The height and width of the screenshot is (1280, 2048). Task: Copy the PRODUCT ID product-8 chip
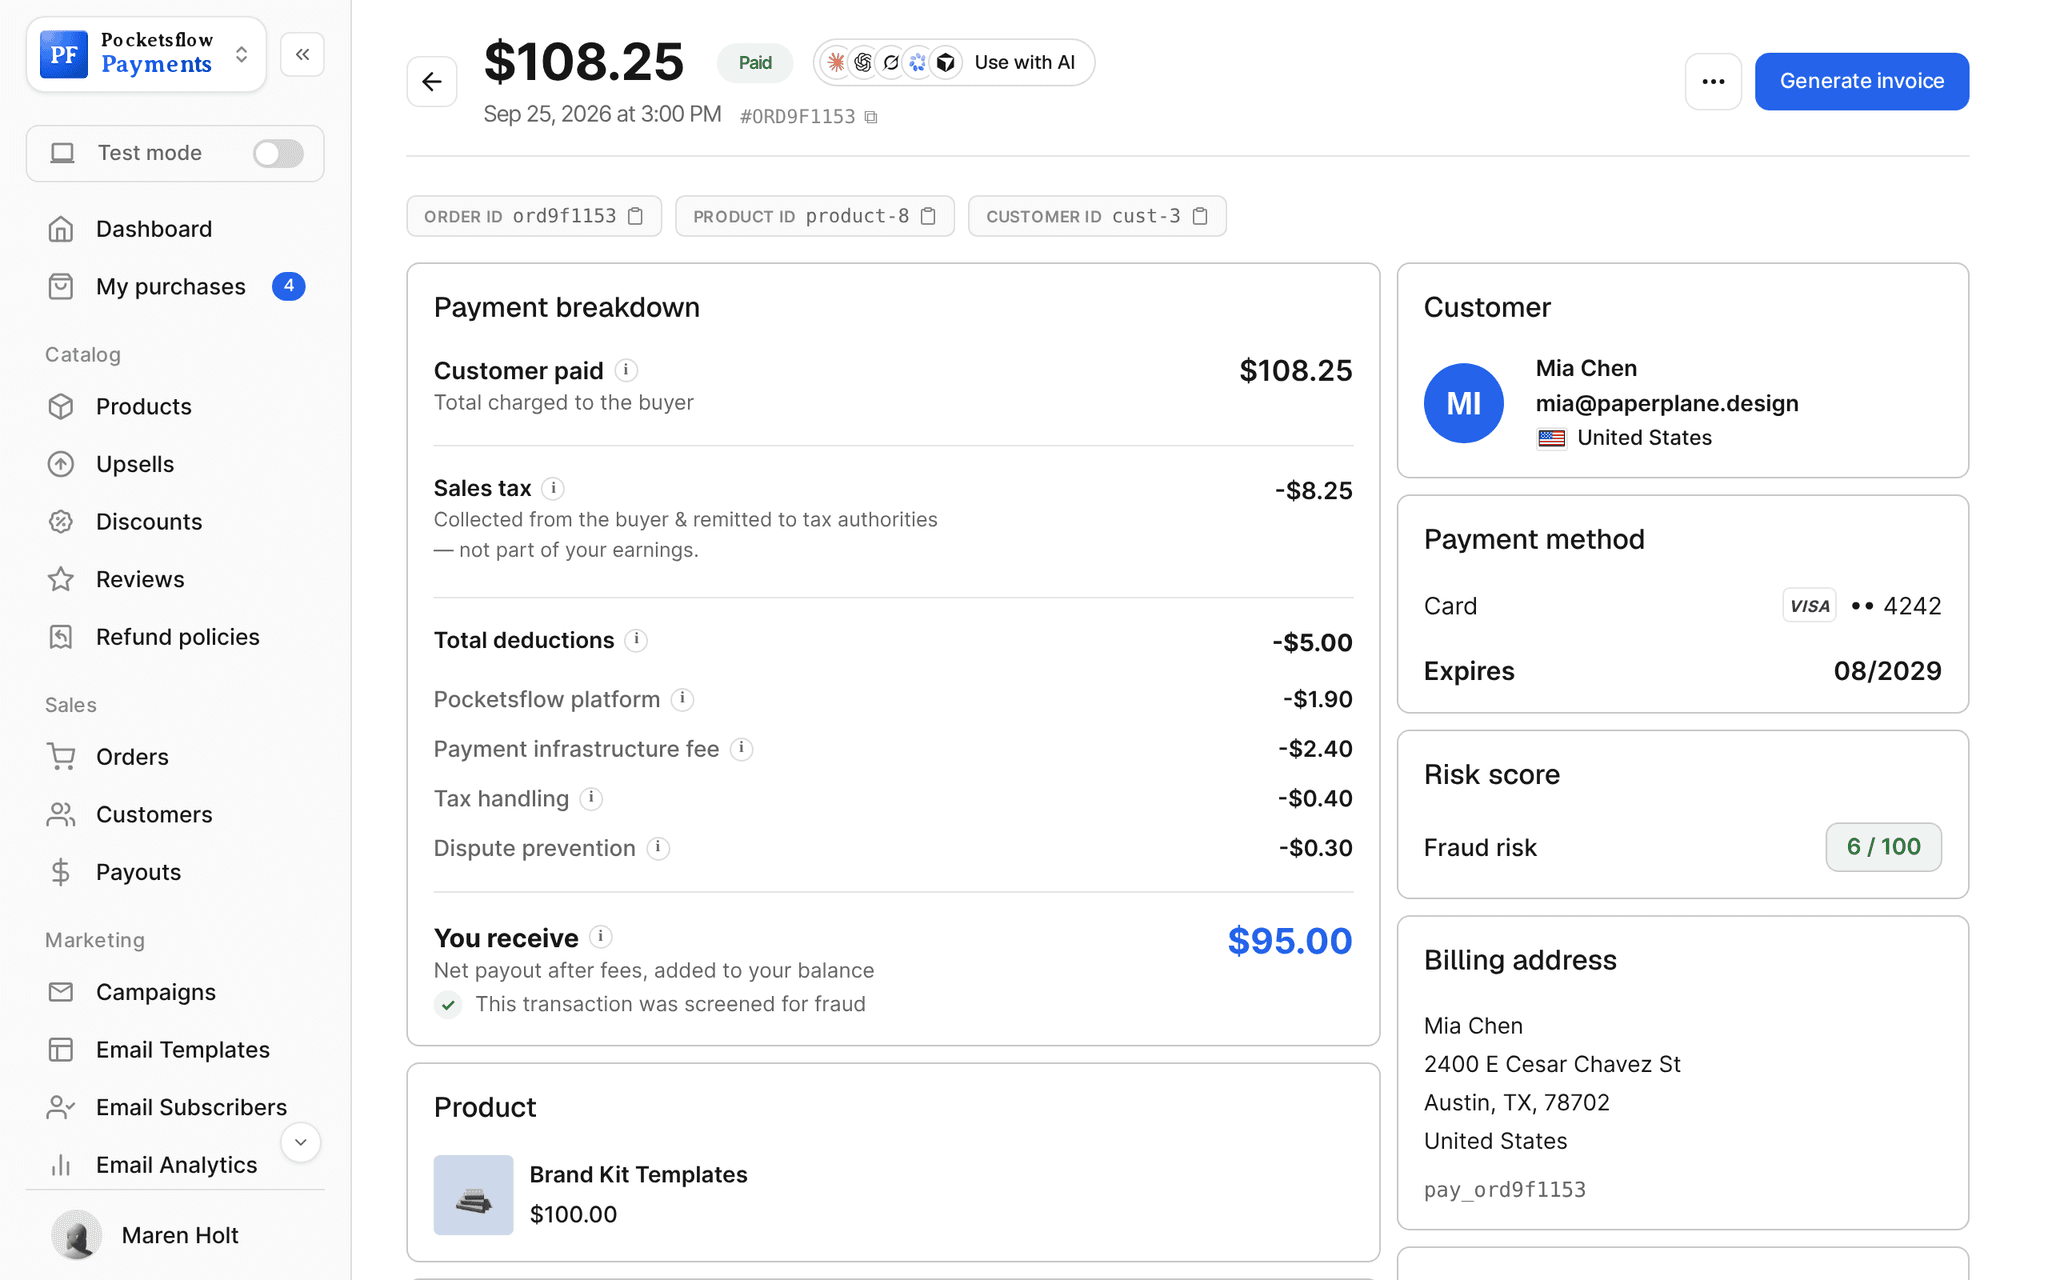928,216
